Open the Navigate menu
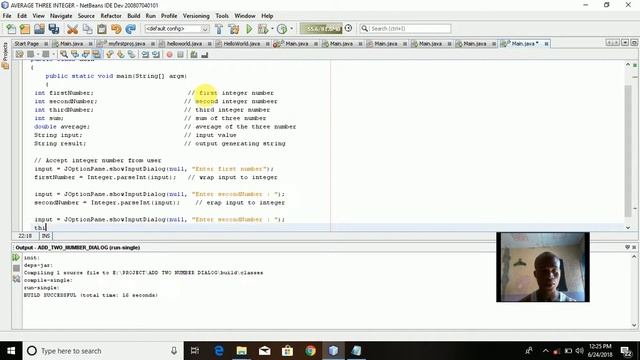 point(61,16)
